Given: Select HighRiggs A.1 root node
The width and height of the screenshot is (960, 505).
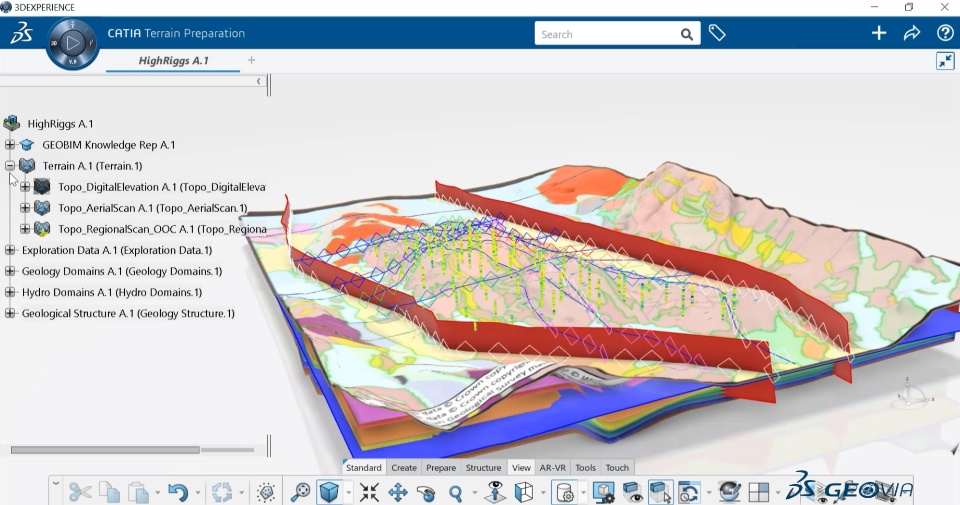Looking at the screenshot, I should 60,124.
